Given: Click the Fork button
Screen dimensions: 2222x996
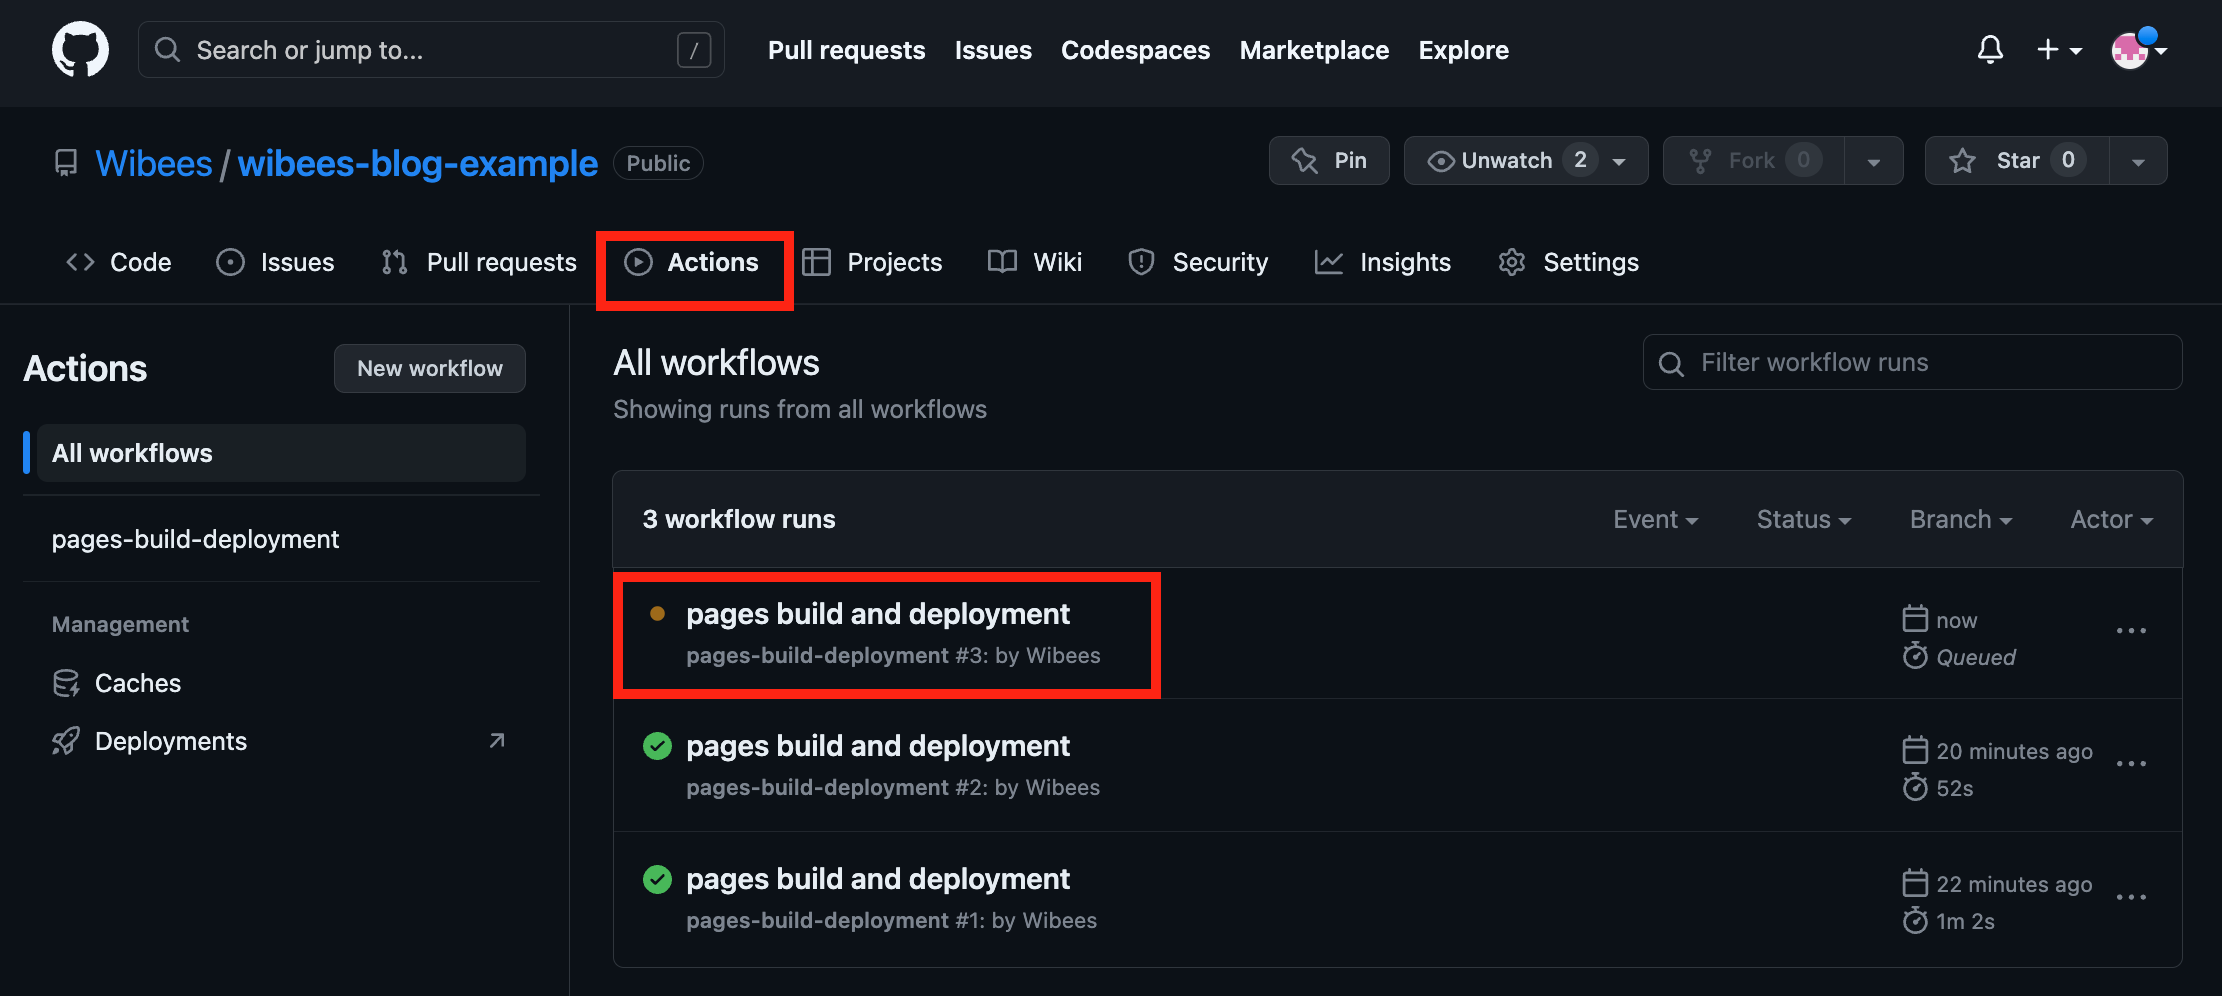Looking at the screenshot, I should (1754, 160).
